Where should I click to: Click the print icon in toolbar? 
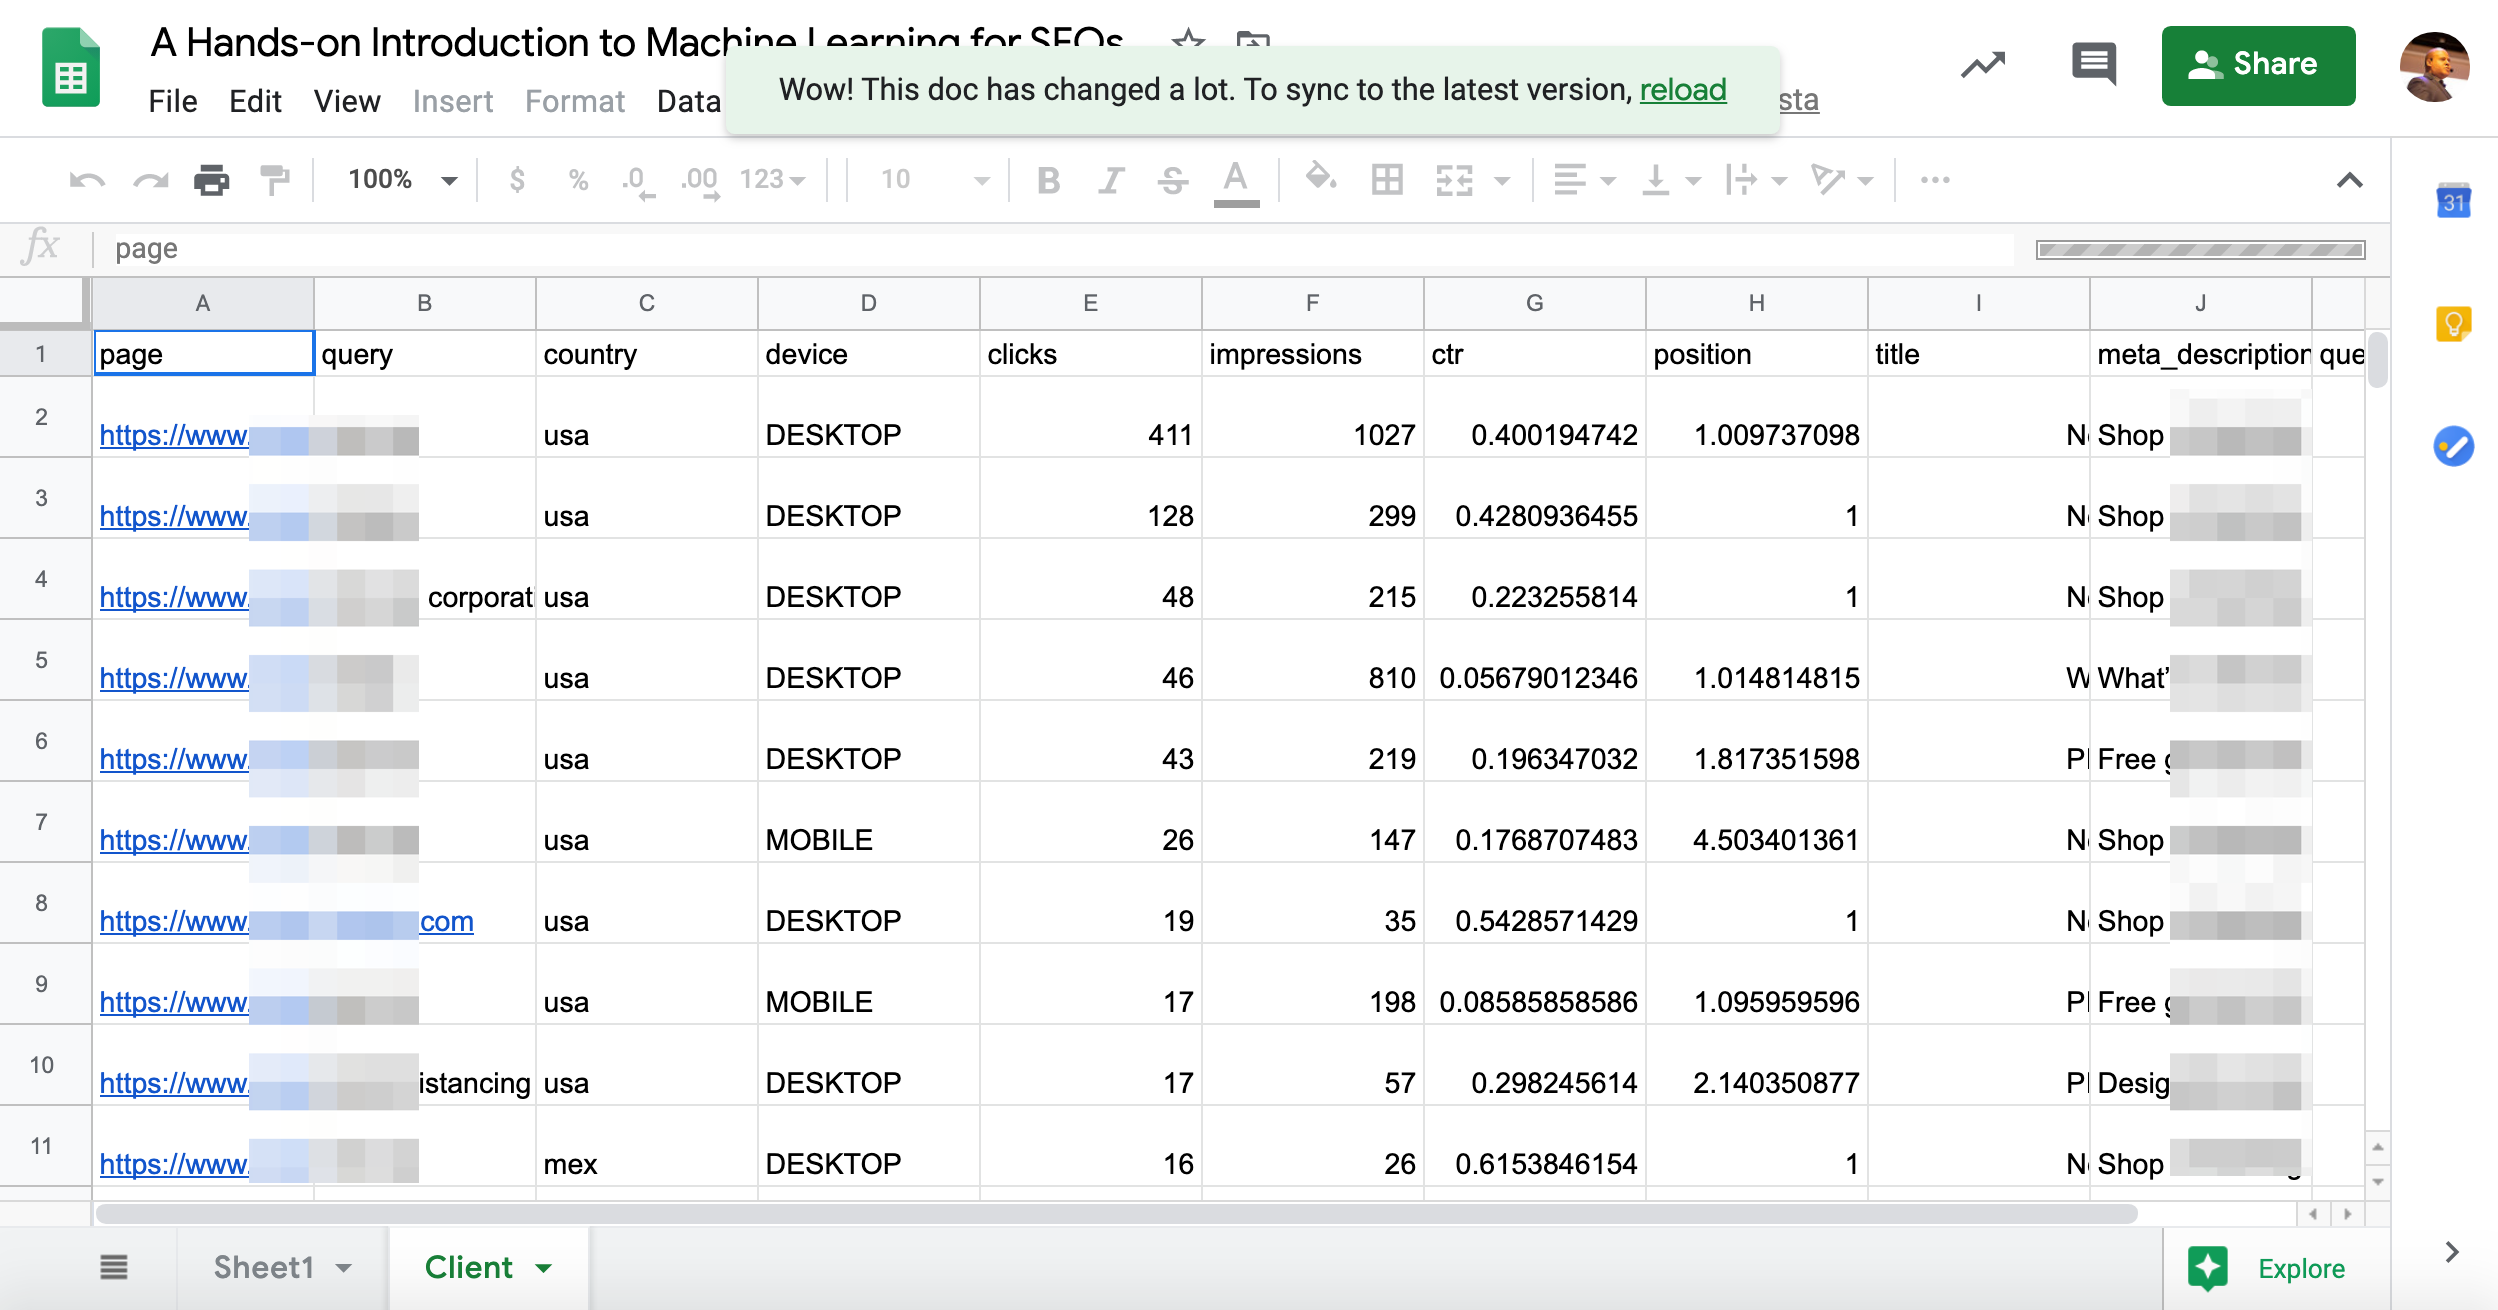(x=211, y=180)
